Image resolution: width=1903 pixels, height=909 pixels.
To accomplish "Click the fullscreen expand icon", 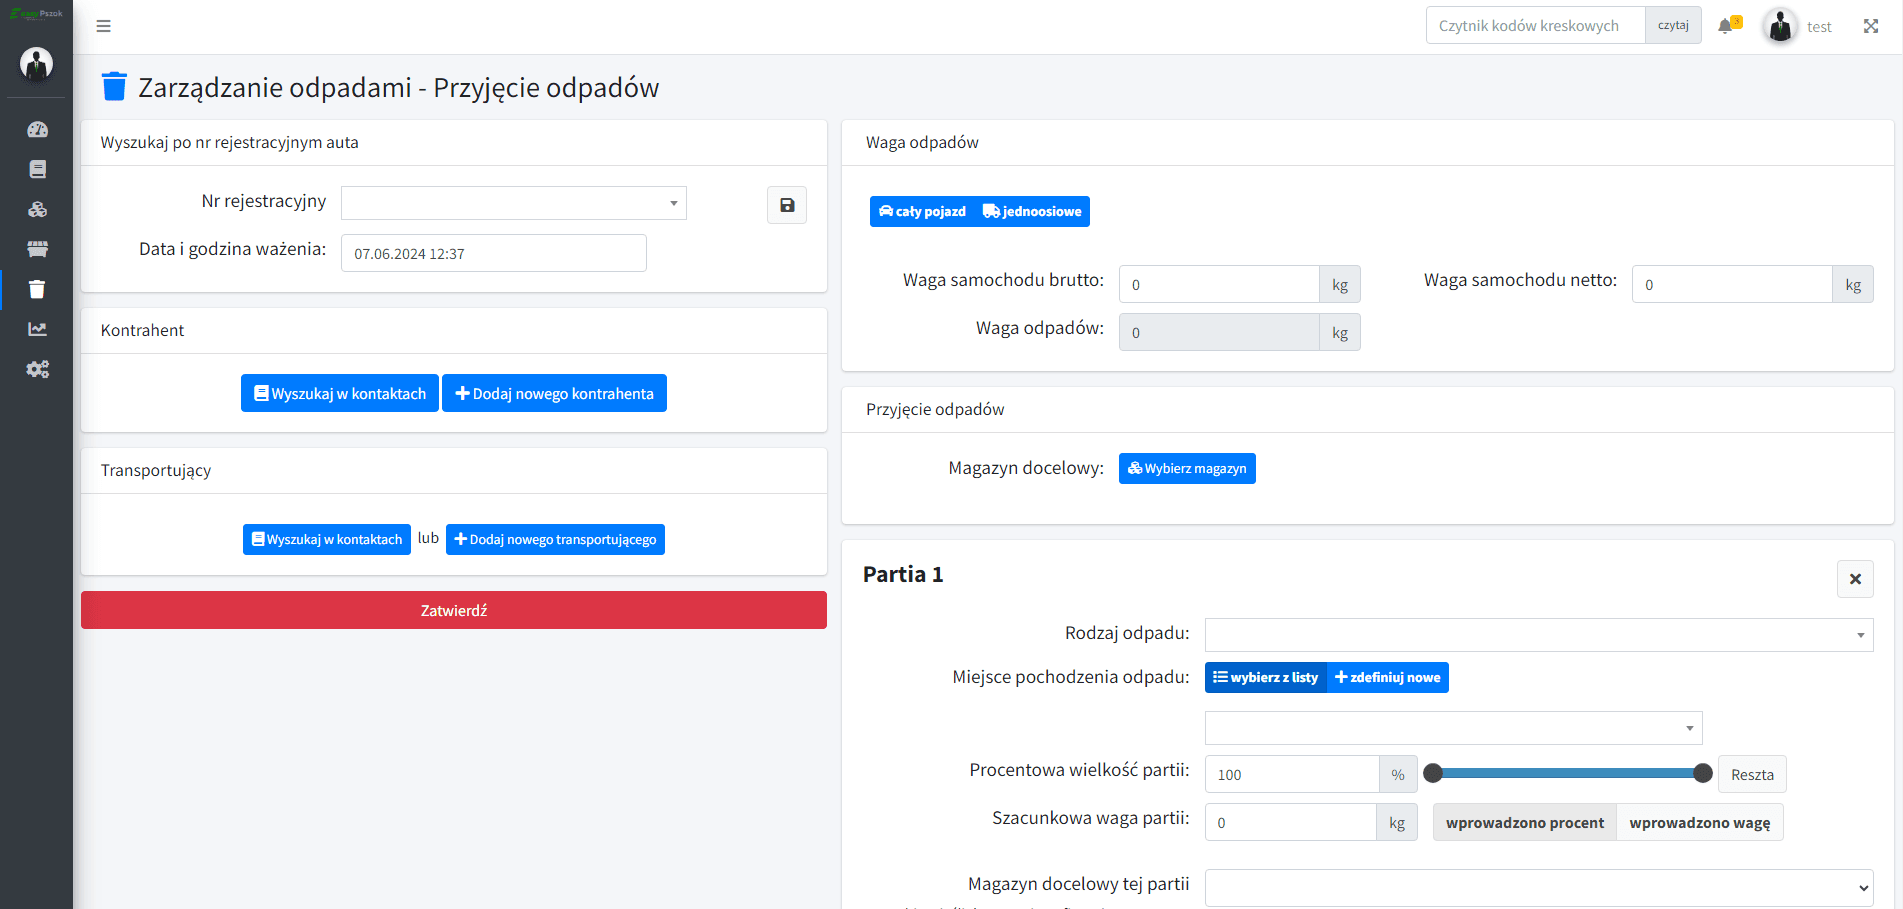I will [x=1871, y=26].
